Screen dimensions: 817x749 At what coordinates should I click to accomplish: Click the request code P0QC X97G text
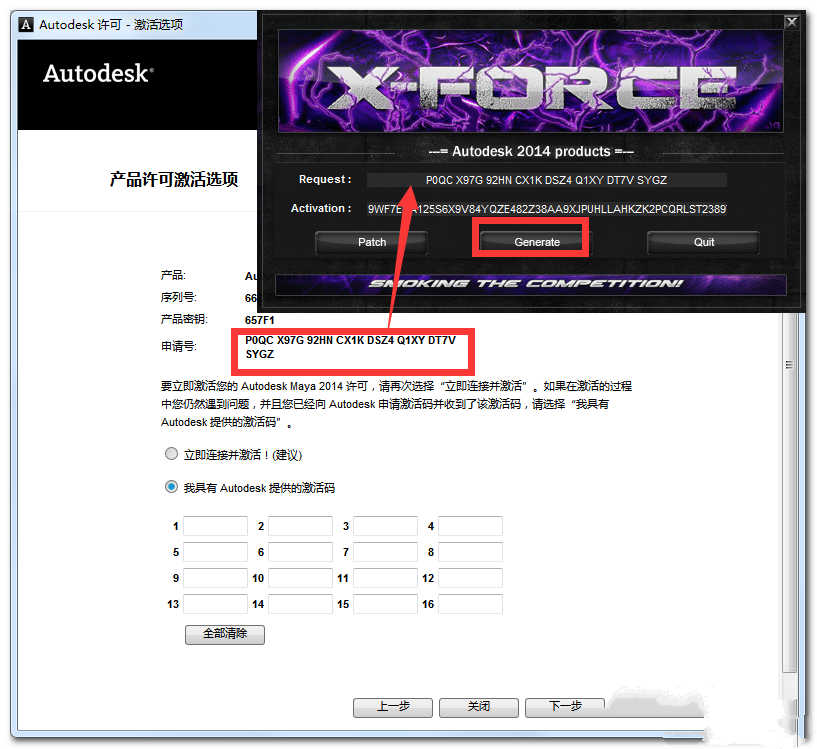coord(350,347)
